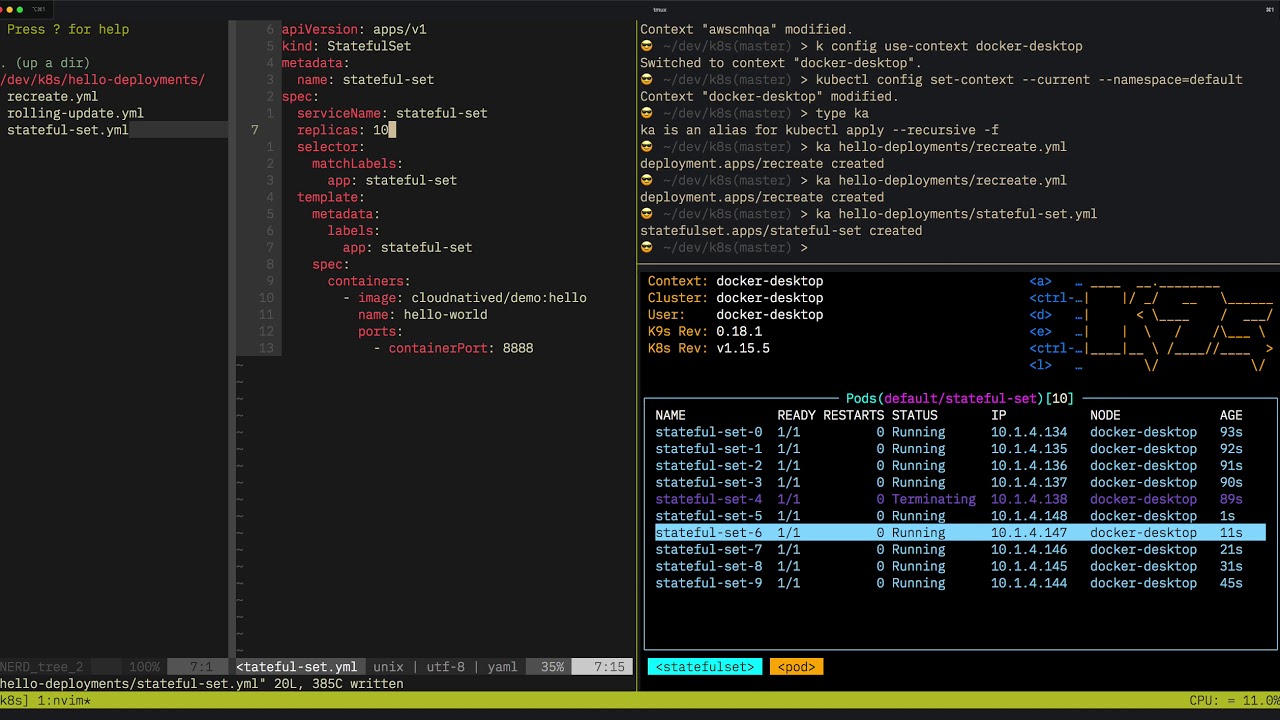Screen dimensions: 1280x720
Task: Click the 'serviceName: stateful-set' line
Action: point(392,113)
